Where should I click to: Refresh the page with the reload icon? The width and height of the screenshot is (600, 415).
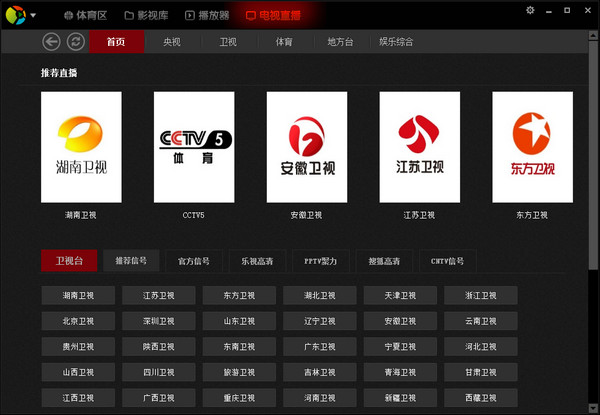pos(76,42)
